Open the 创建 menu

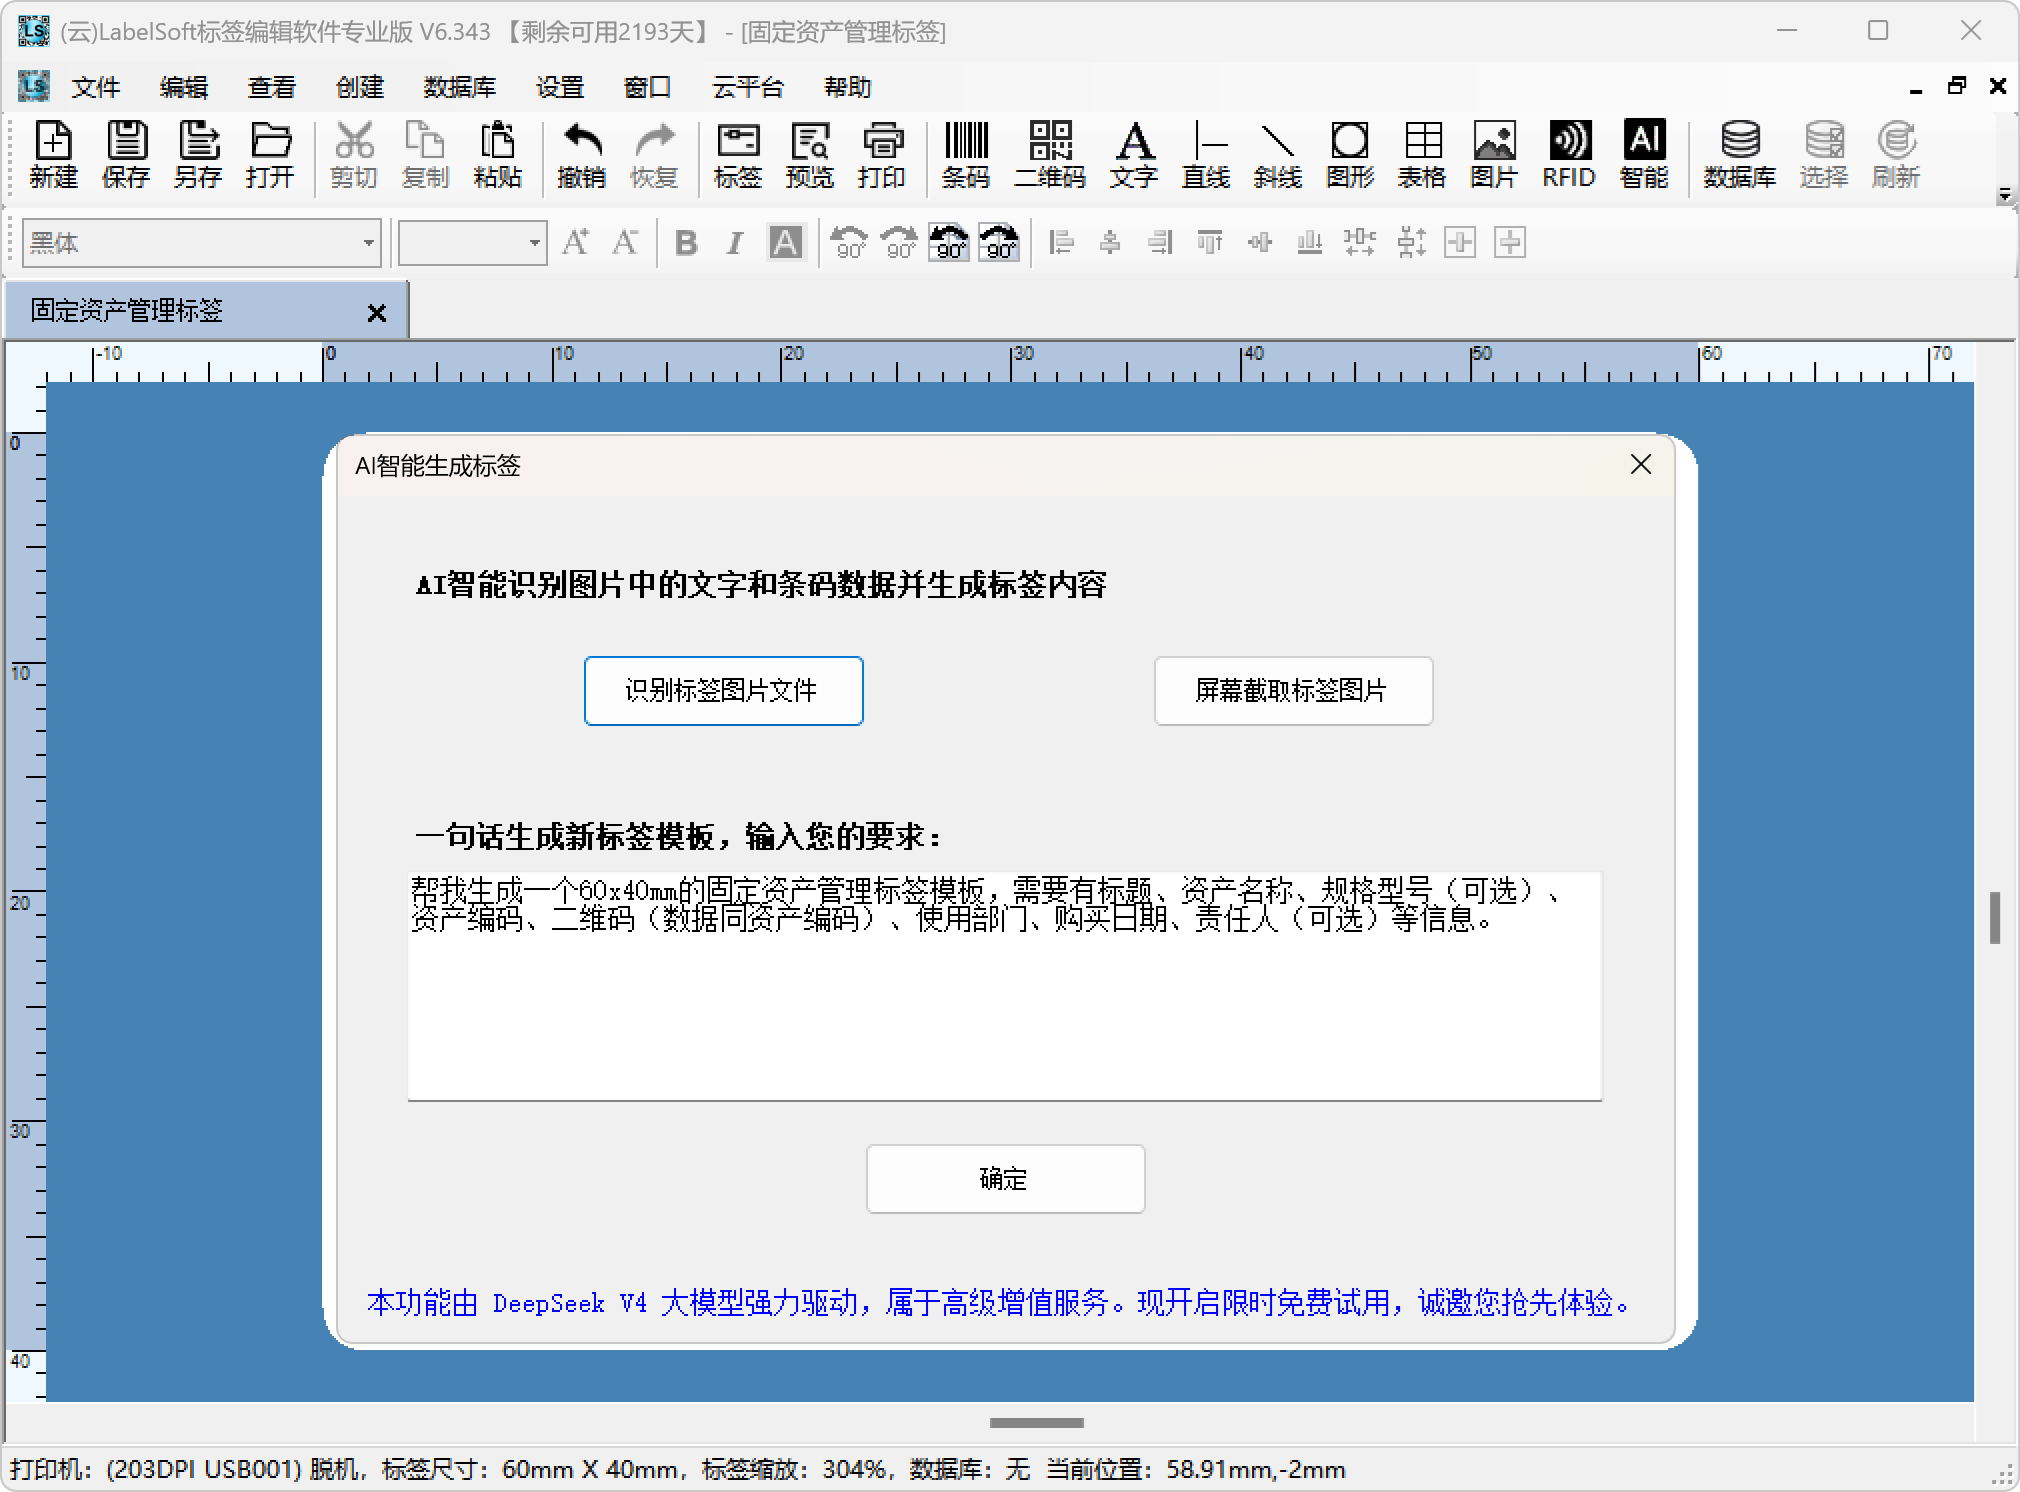click(360, 88)
